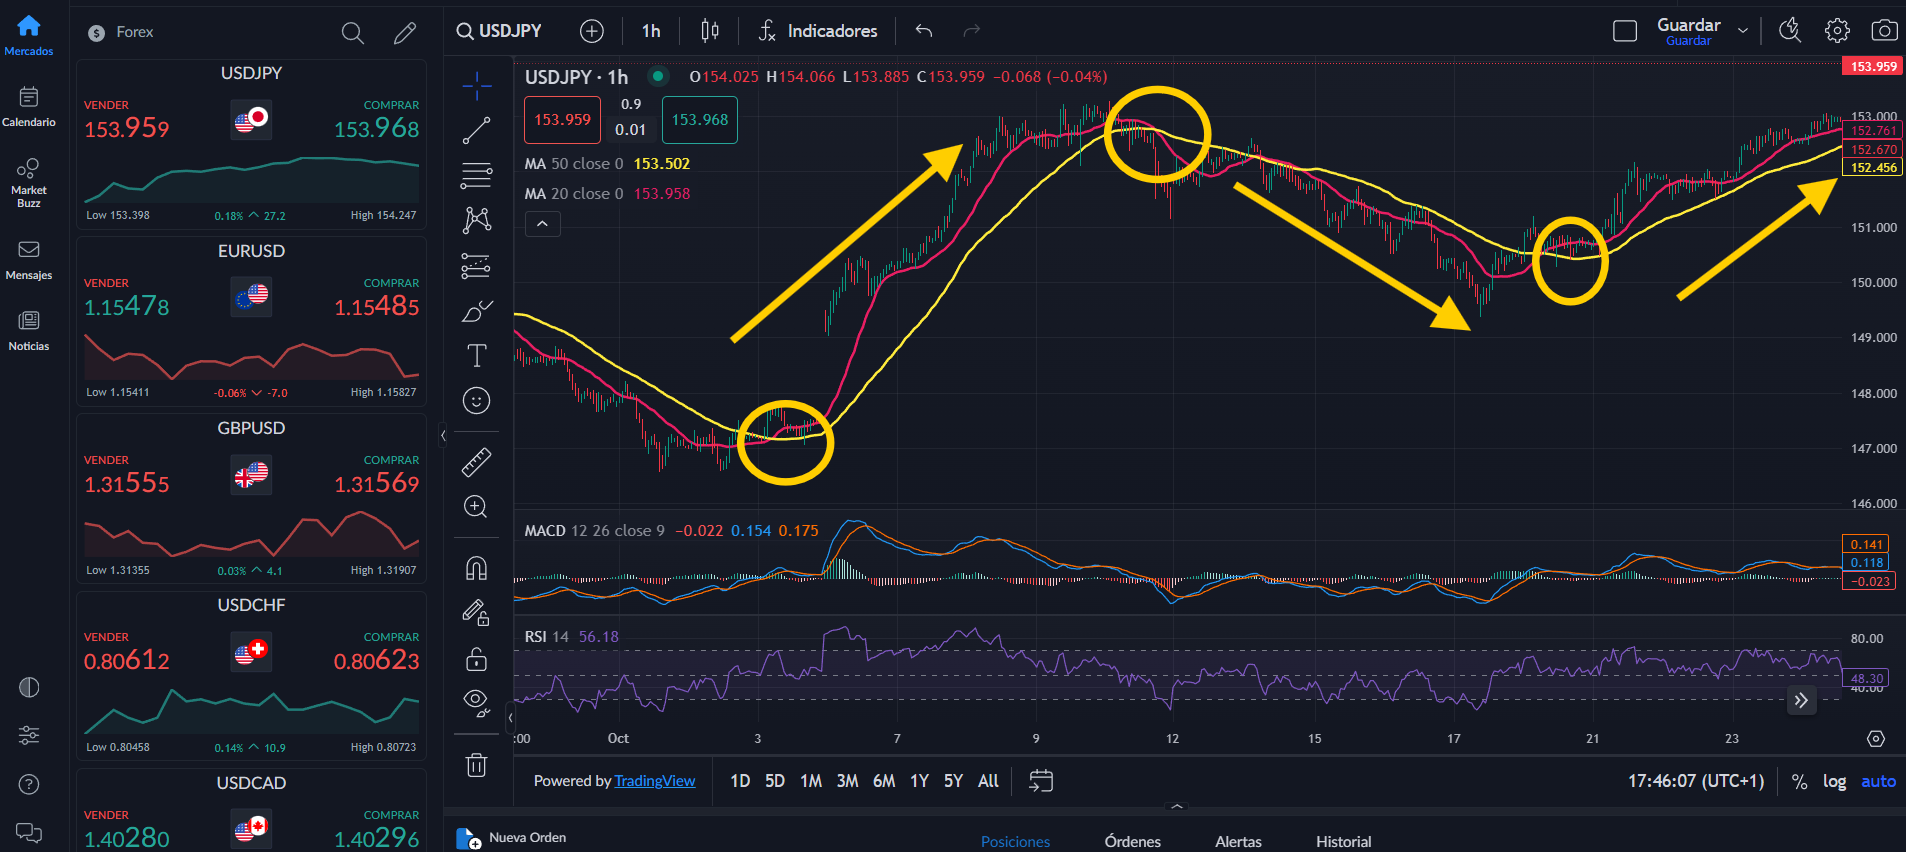Open the Calendario sidebar section
Viewport: 1906px width, 852px height.
28,107
